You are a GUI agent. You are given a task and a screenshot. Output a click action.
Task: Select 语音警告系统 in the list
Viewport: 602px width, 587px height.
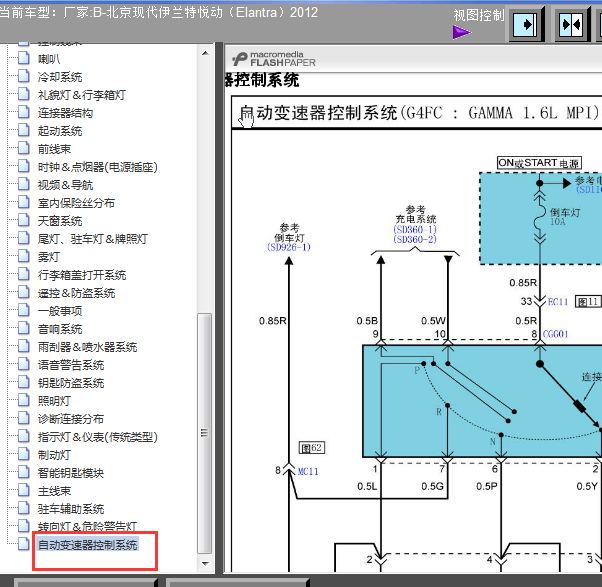(71, 365)
